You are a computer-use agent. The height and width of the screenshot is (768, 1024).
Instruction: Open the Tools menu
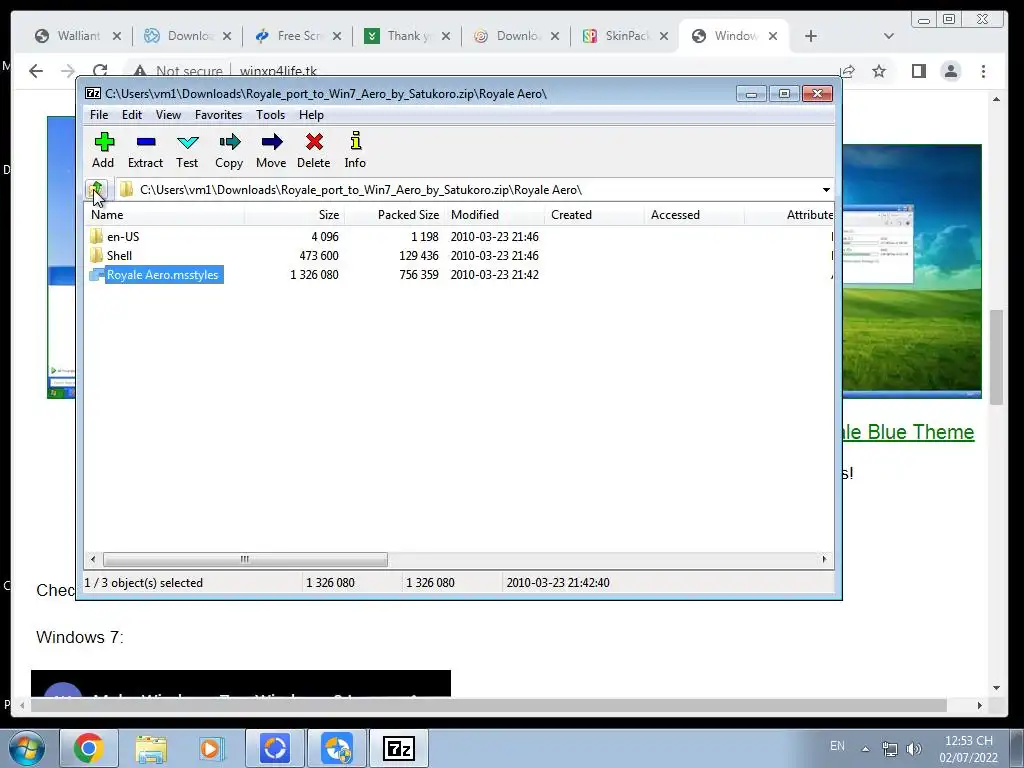270,115
